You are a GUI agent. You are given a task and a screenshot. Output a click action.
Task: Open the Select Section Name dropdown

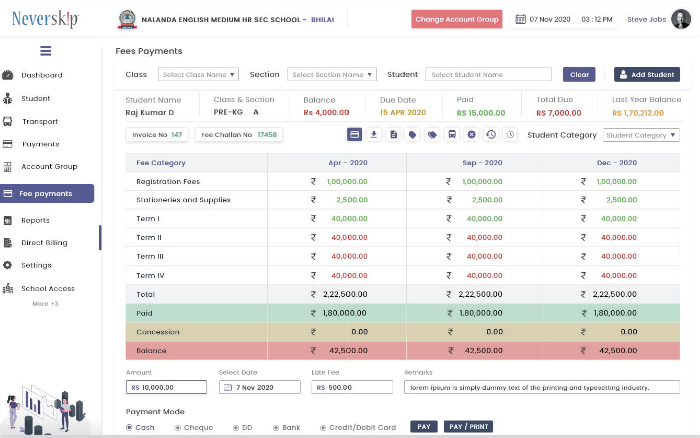(332, 75)
